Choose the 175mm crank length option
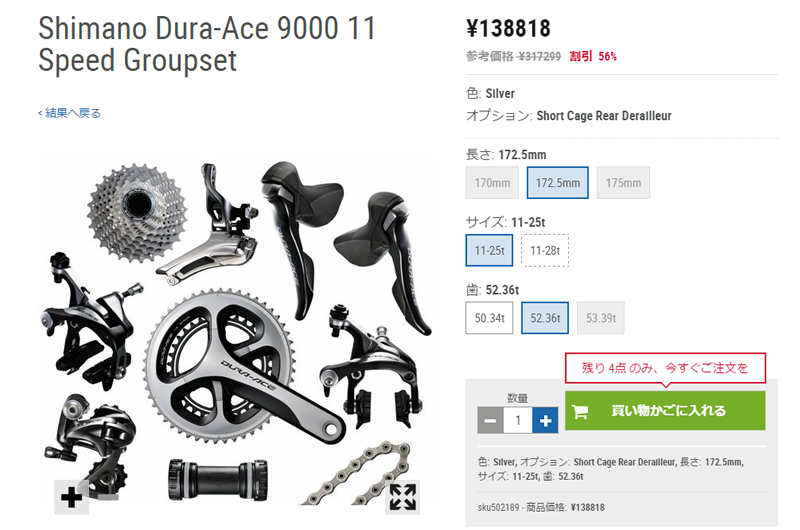The width and height of the screenshot is (800, 530). [x=623, y=183]
